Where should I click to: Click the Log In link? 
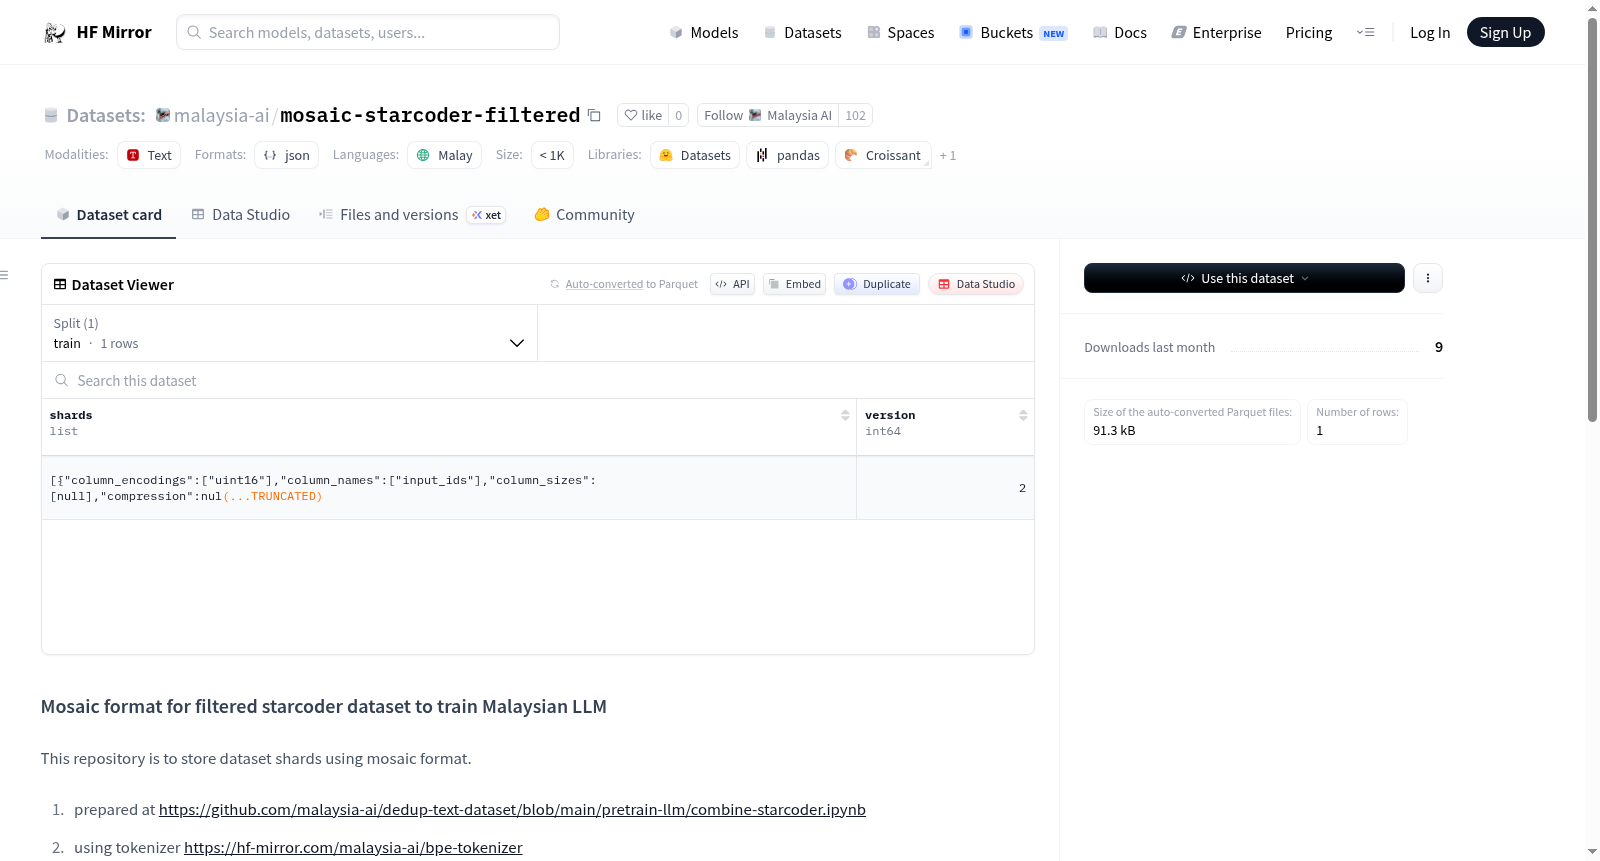point(1430,33)
